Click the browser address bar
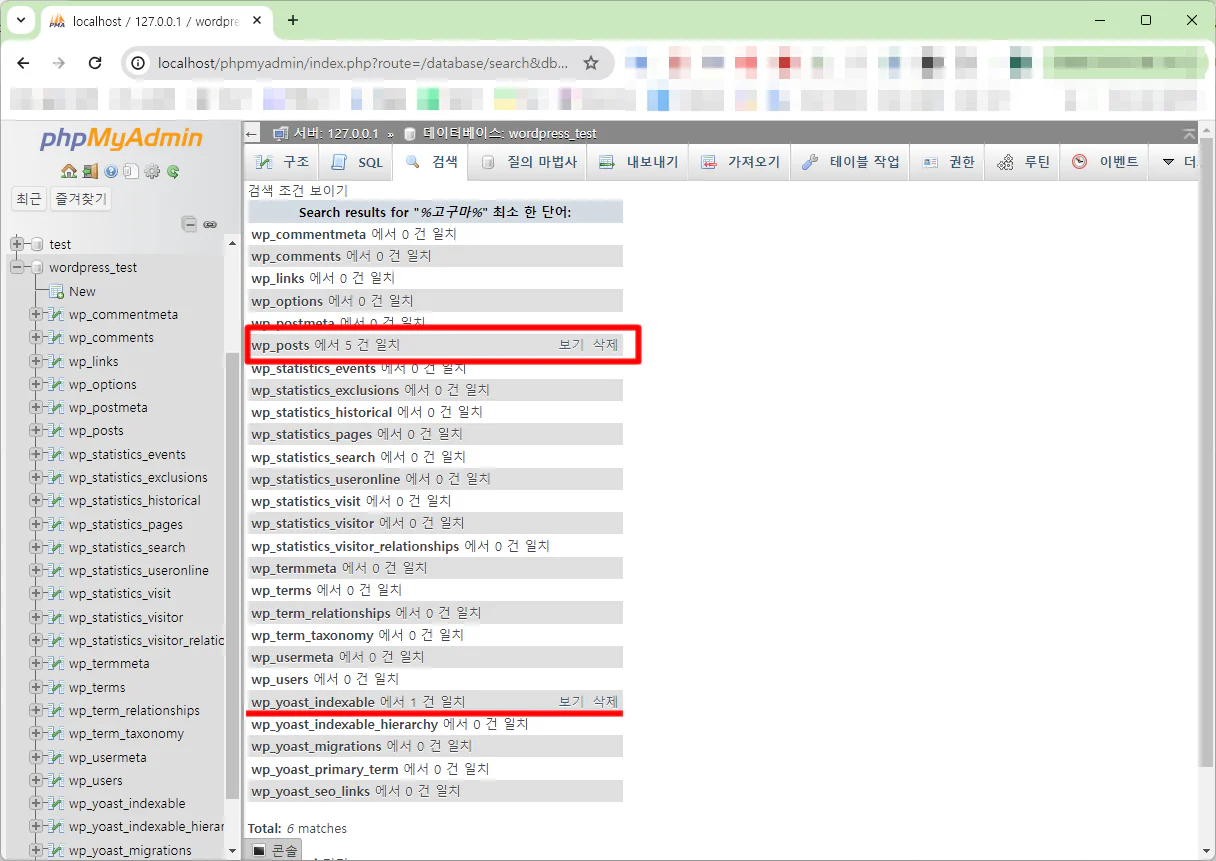This screenshot has height=861, width=1216. click(x=360, y=63)
